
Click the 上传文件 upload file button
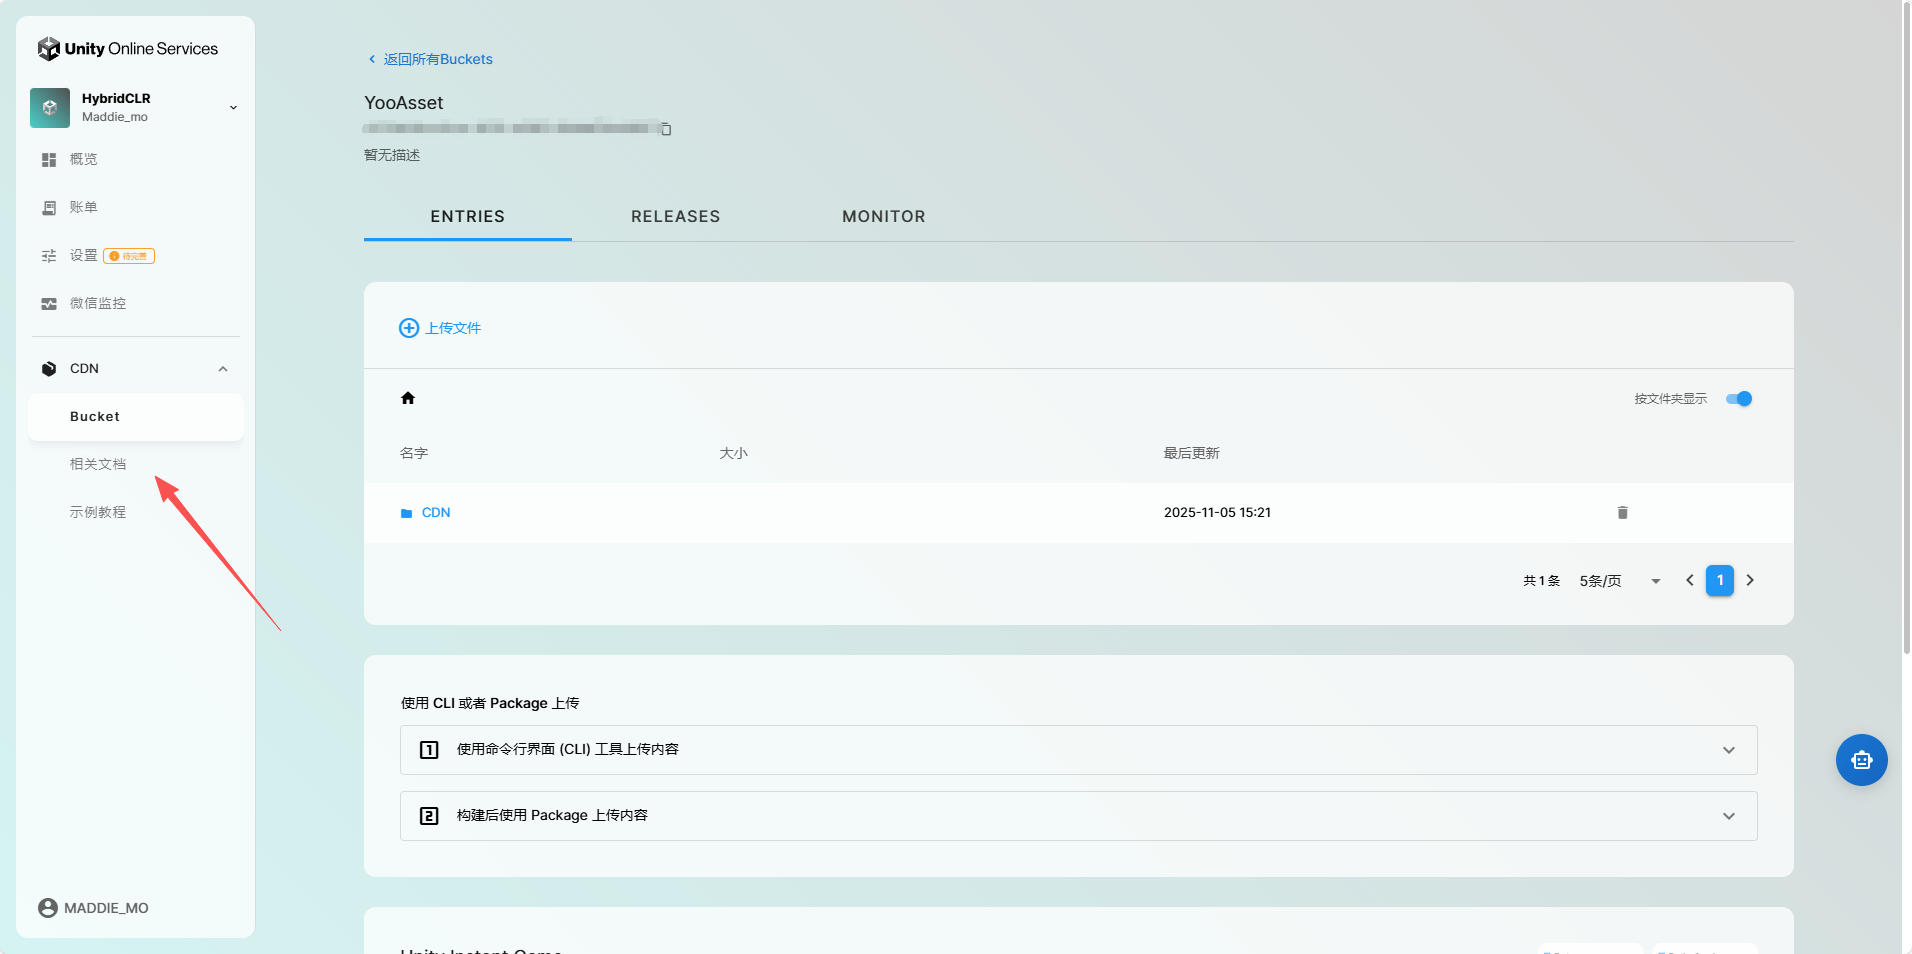click(440, 328)
